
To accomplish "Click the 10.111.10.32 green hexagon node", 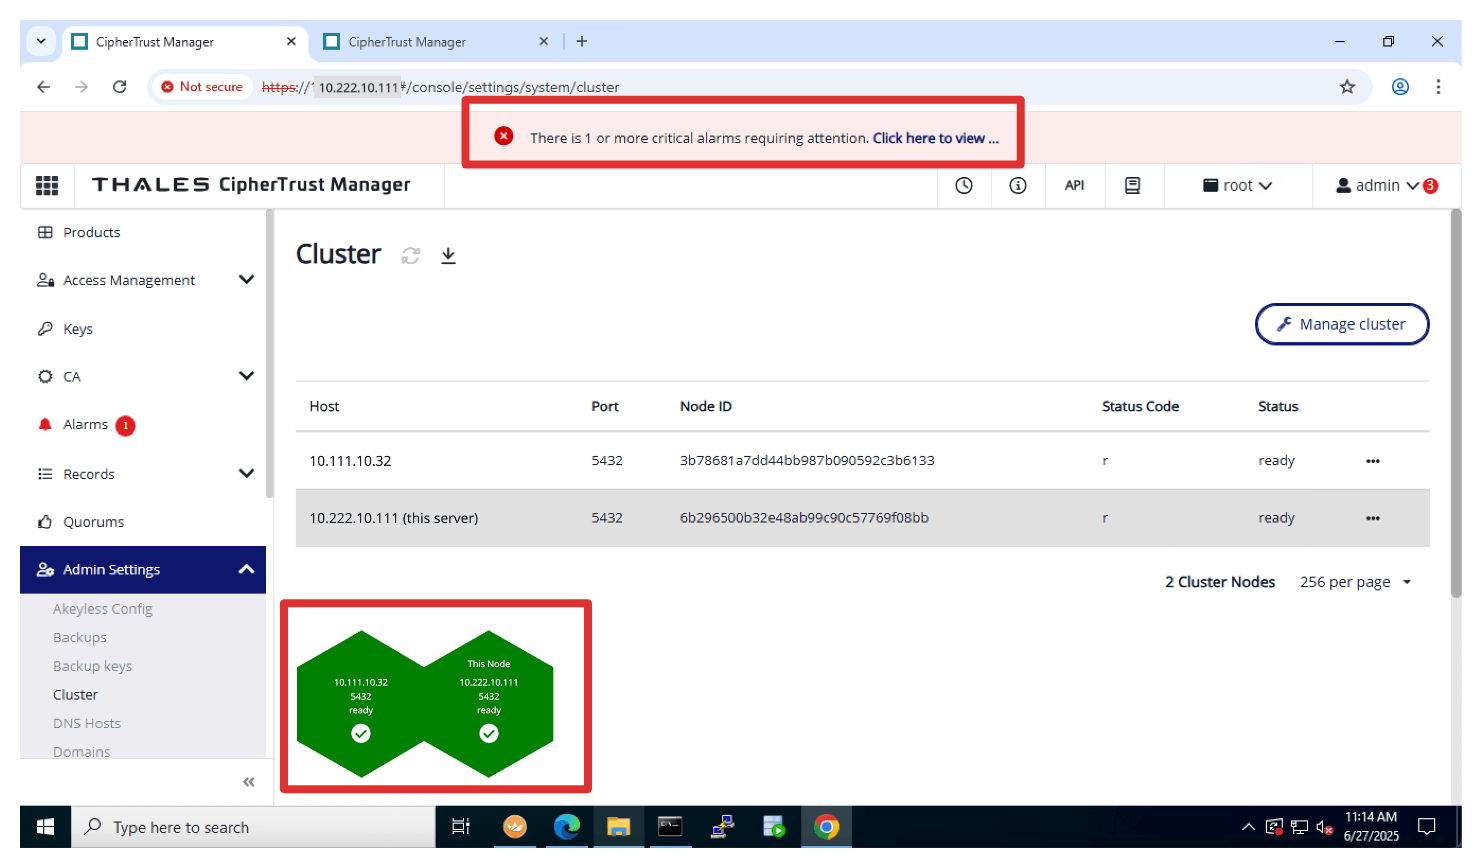I will click(x=361, y=704).
